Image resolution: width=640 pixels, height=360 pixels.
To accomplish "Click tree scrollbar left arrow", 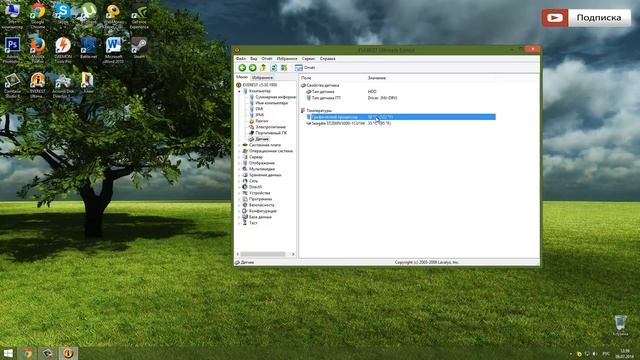I will (x=238, y=254).
